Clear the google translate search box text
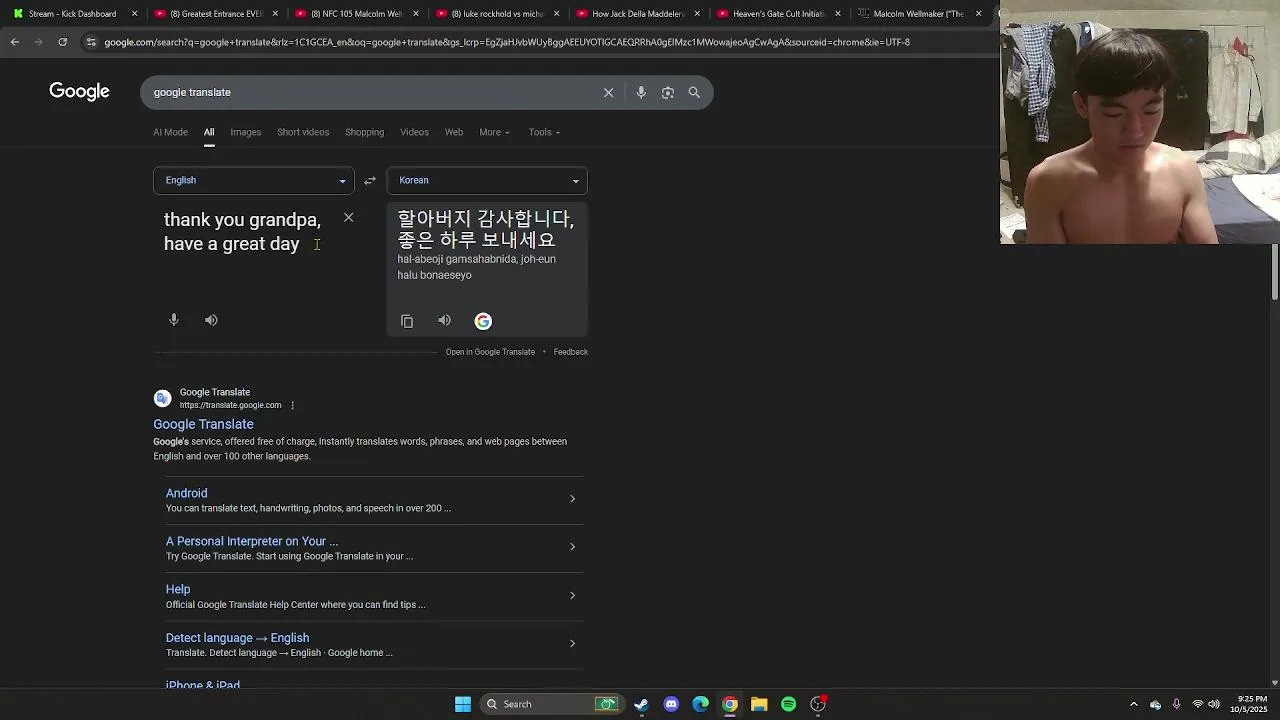1280x720 pixels. (x=608, y=92)
